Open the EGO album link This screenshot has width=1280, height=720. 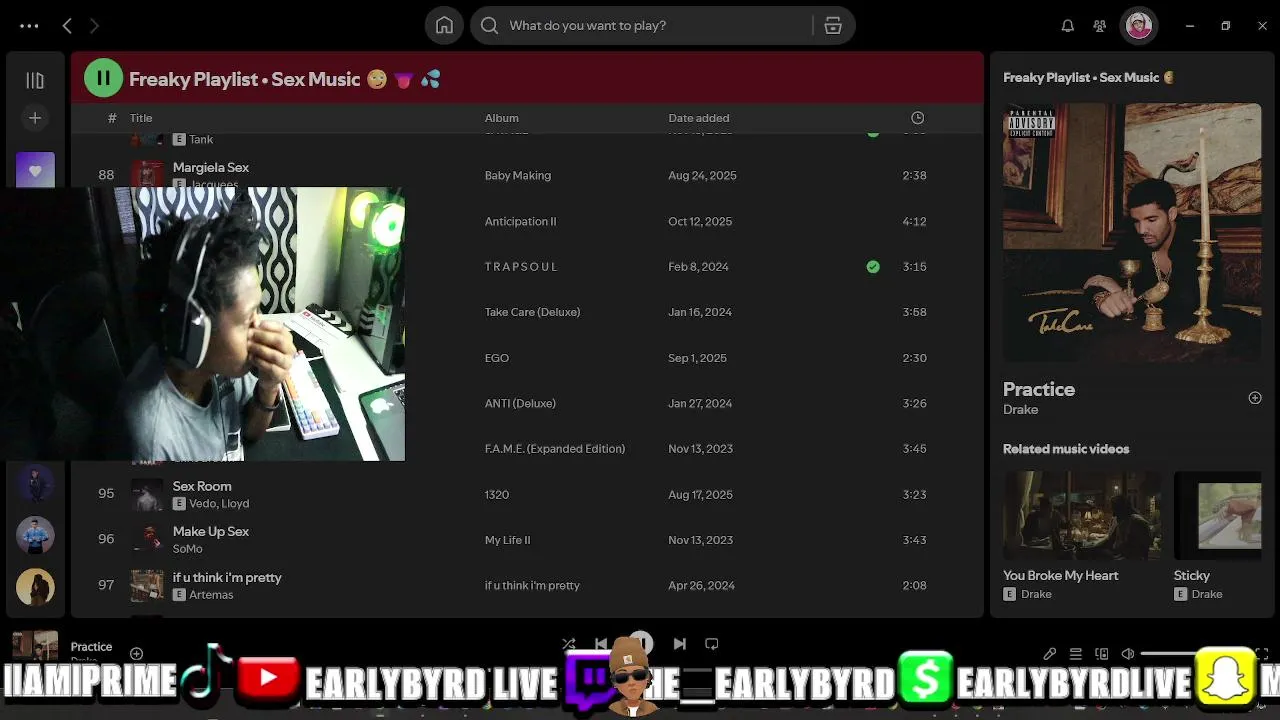tap(497, 358)
